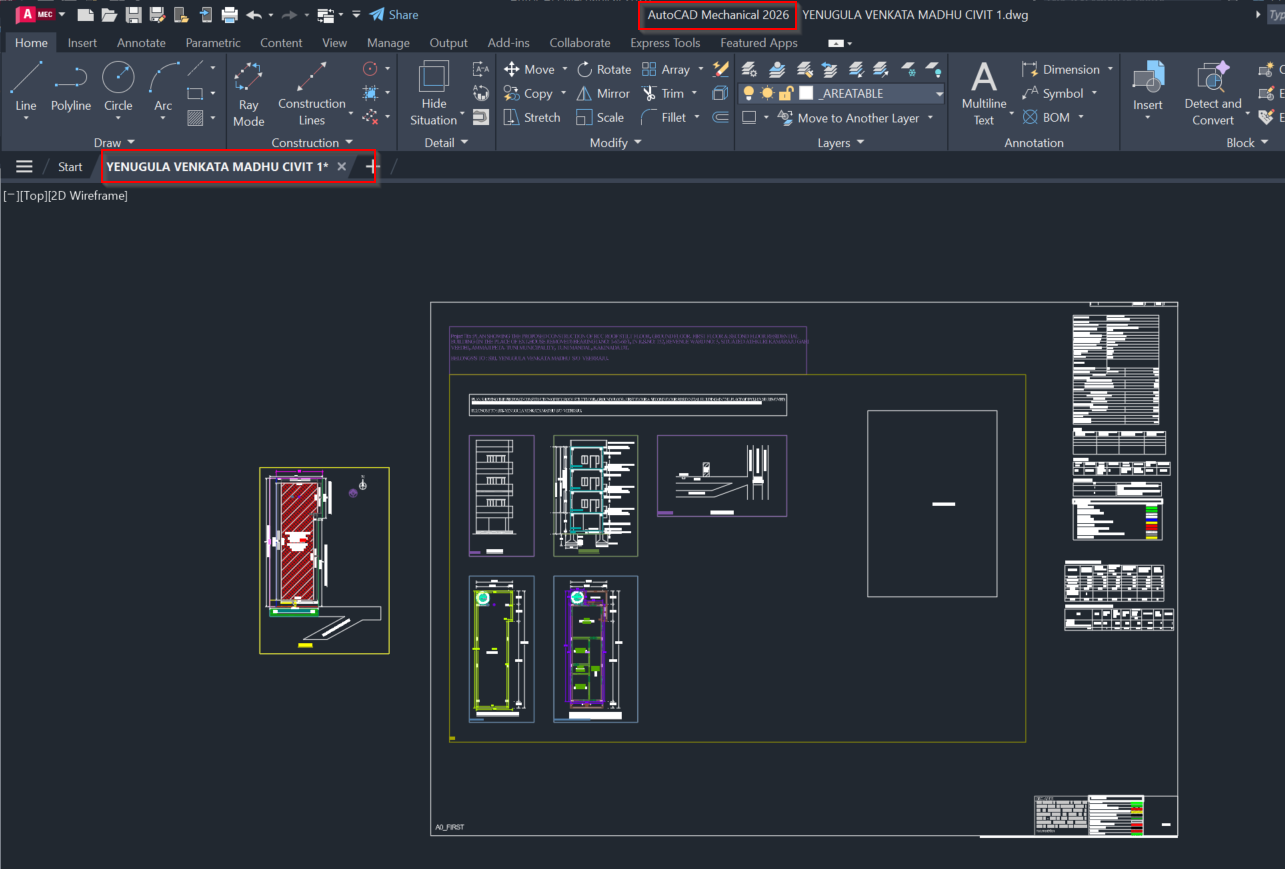Click Move to Another Layer button

coord(847,117)
